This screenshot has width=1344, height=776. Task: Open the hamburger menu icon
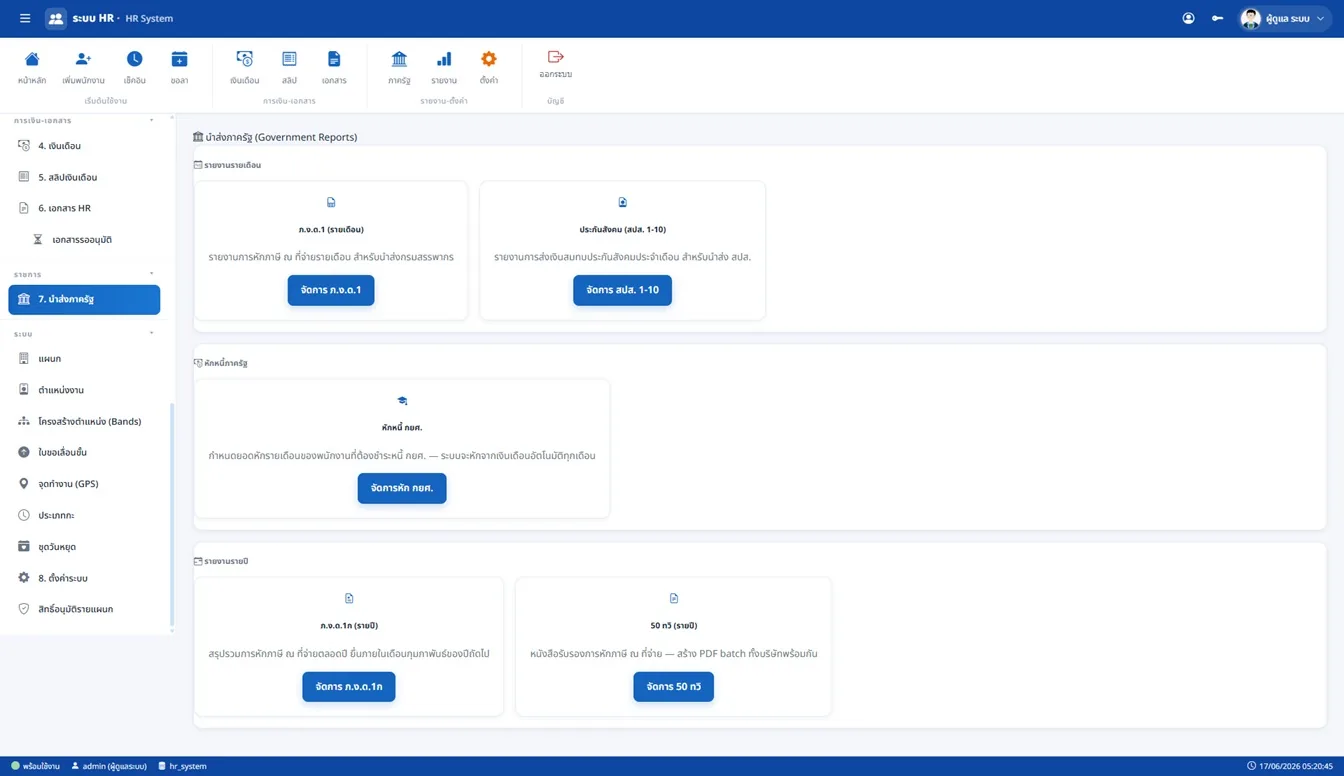(25, 18)
